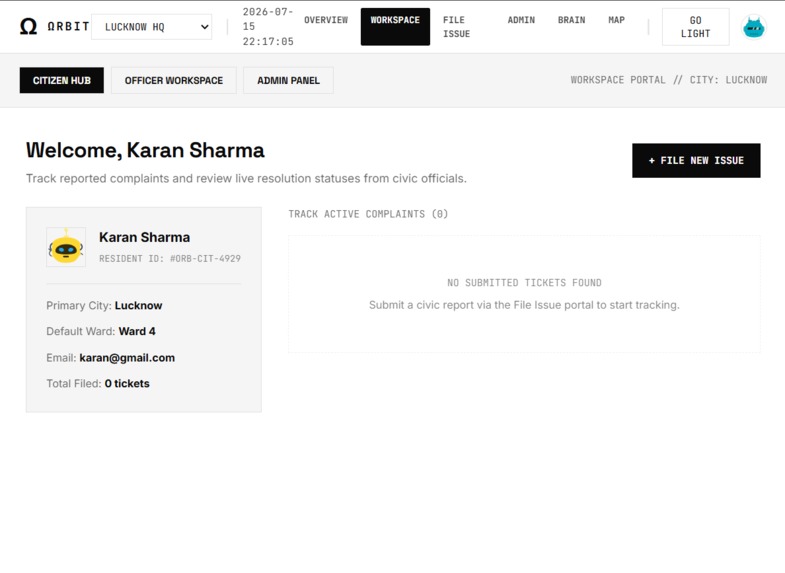Image resolution: width=785 pixels, height=573 pixels.
Task: Click the Welcome, Karan Sharma heading
Action: (x=145, y=150)
